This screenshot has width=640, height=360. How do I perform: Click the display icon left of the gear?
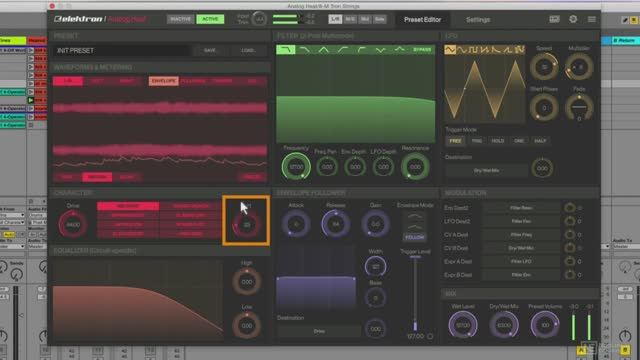pyautogui.click(x=554, y=19)
